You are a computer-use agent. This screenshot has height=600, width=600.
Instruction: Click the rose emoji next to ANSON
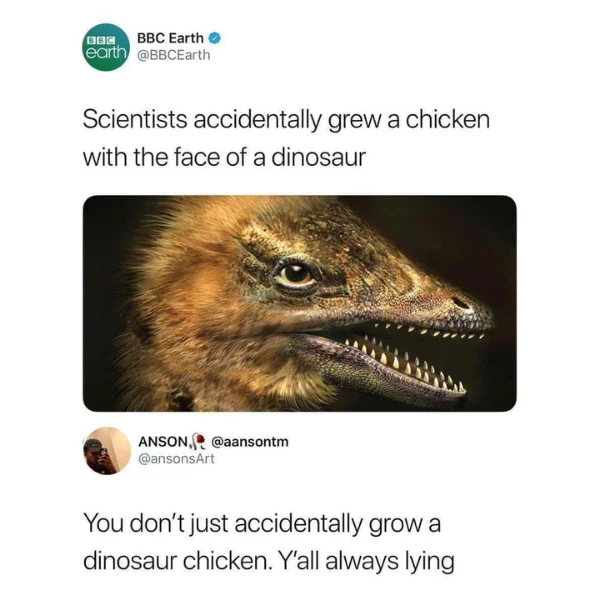pyautogui.click(x=199, y=441)
